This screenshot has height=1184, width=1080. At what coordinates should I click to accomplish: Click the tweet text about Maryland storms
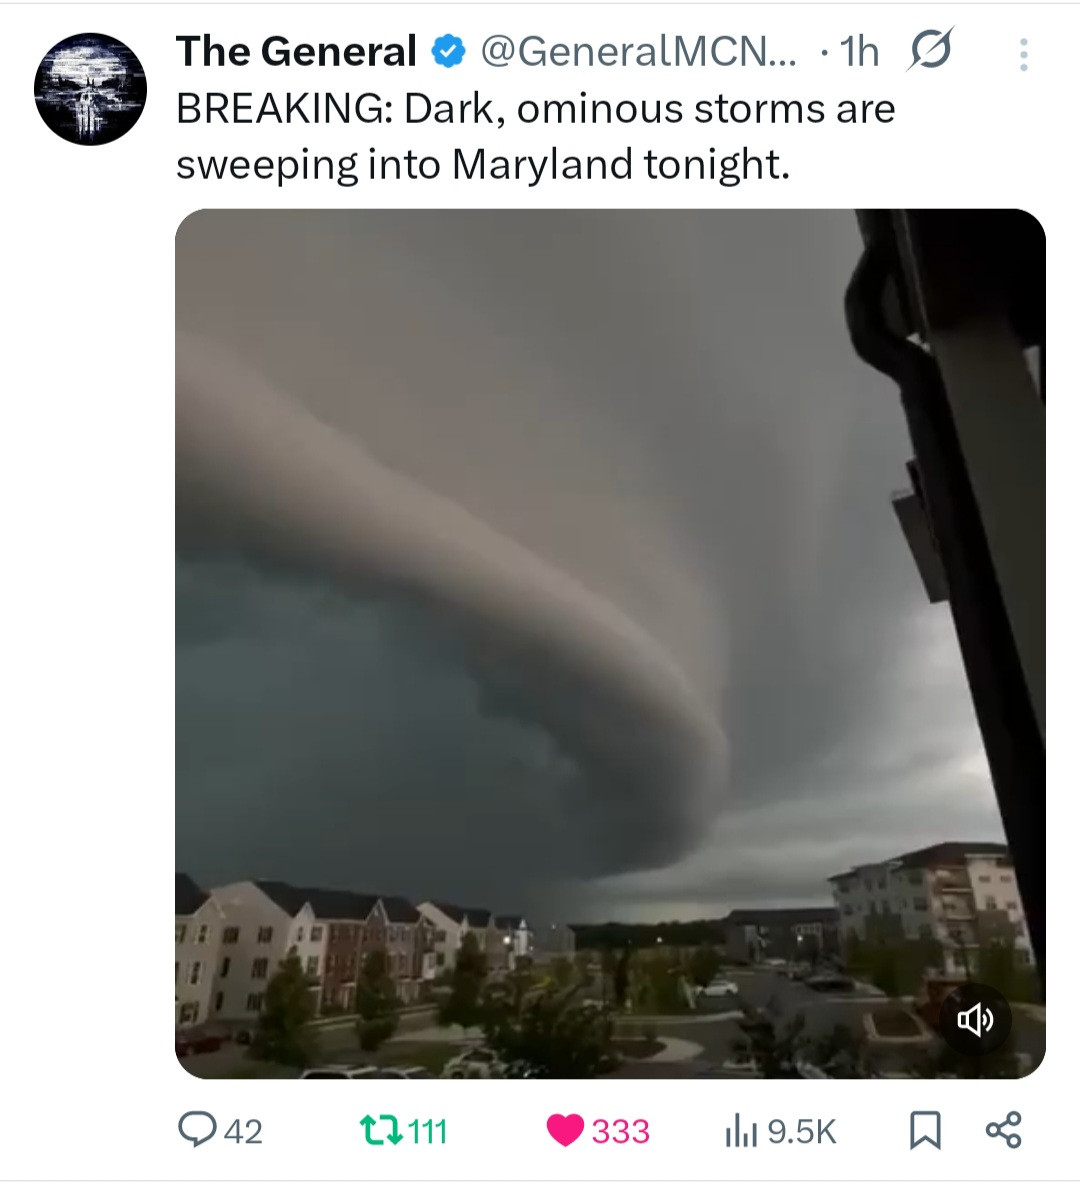coord(535,136)
